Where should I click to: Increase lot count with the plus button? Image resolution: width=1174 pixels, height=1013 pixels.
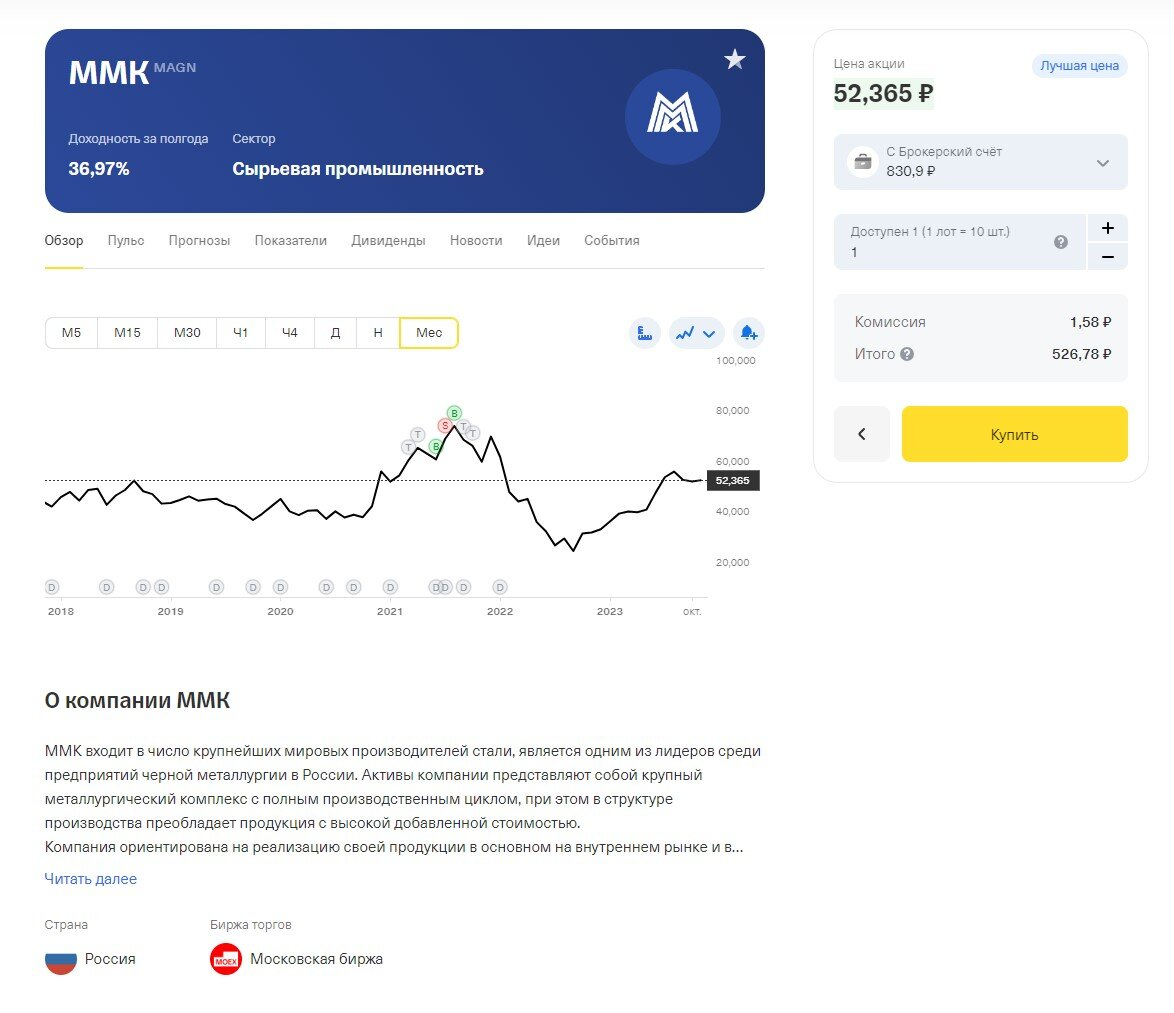pyautogui.click(x=1107, y=228)
